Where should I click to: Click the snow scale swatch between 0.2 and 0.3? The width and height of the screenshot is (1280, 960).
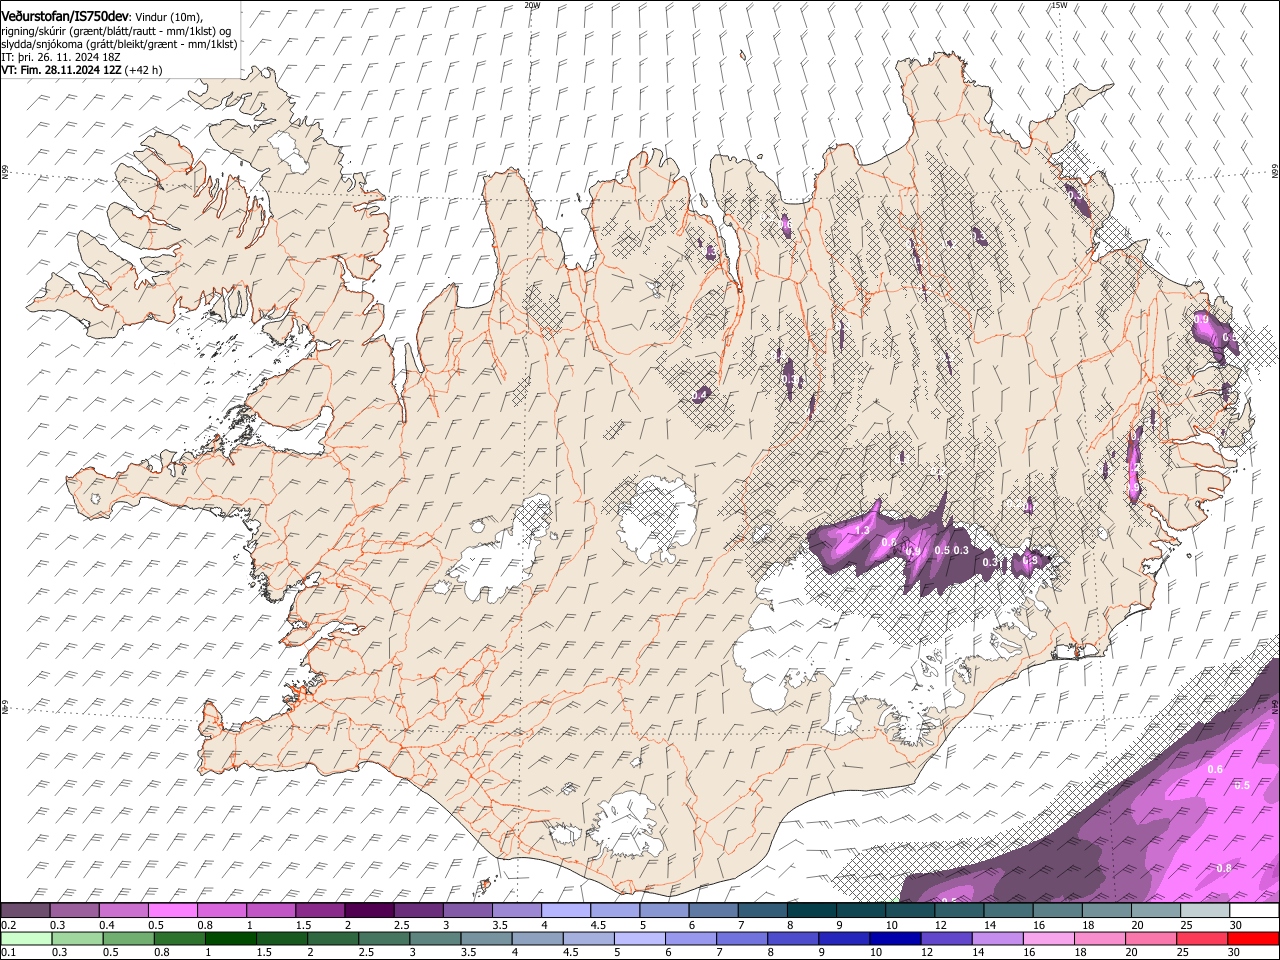click(25, 910)
